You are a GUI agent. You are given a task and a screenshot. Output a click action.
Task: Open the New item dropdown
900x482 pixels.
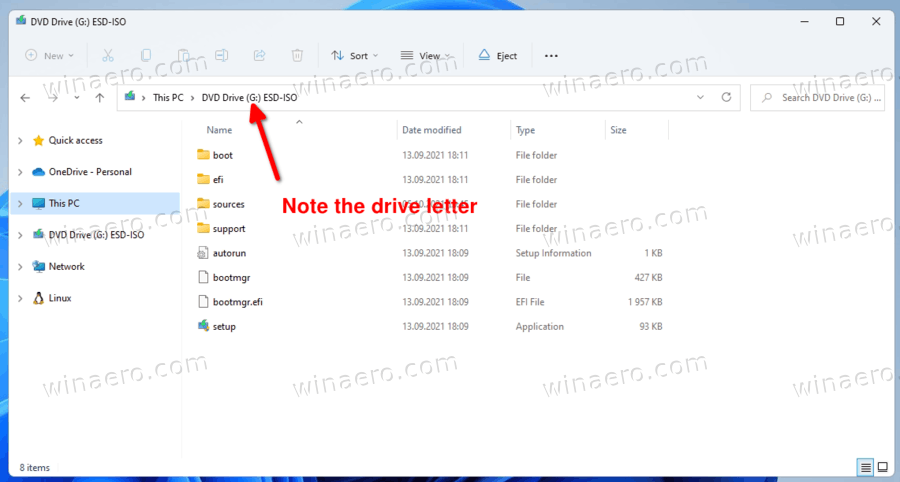[50, 56]
